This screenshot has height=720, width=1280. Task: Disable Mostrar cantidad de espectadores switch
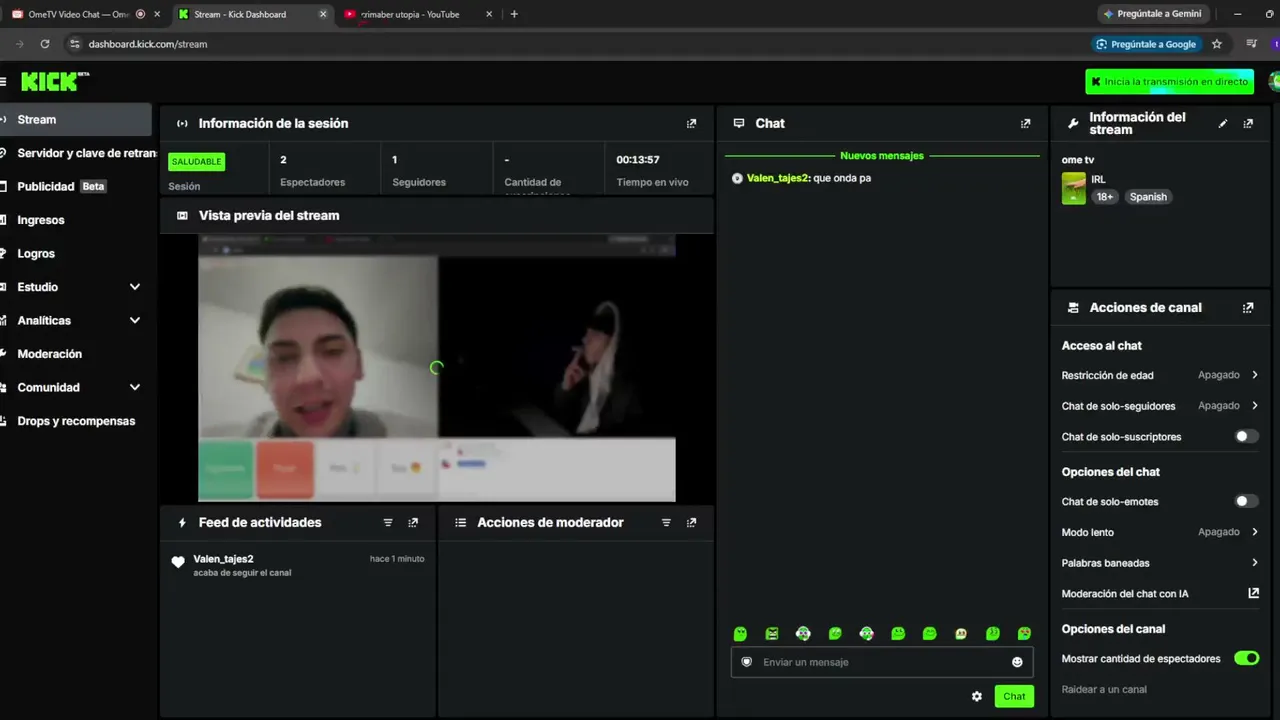click(1246, 659)
